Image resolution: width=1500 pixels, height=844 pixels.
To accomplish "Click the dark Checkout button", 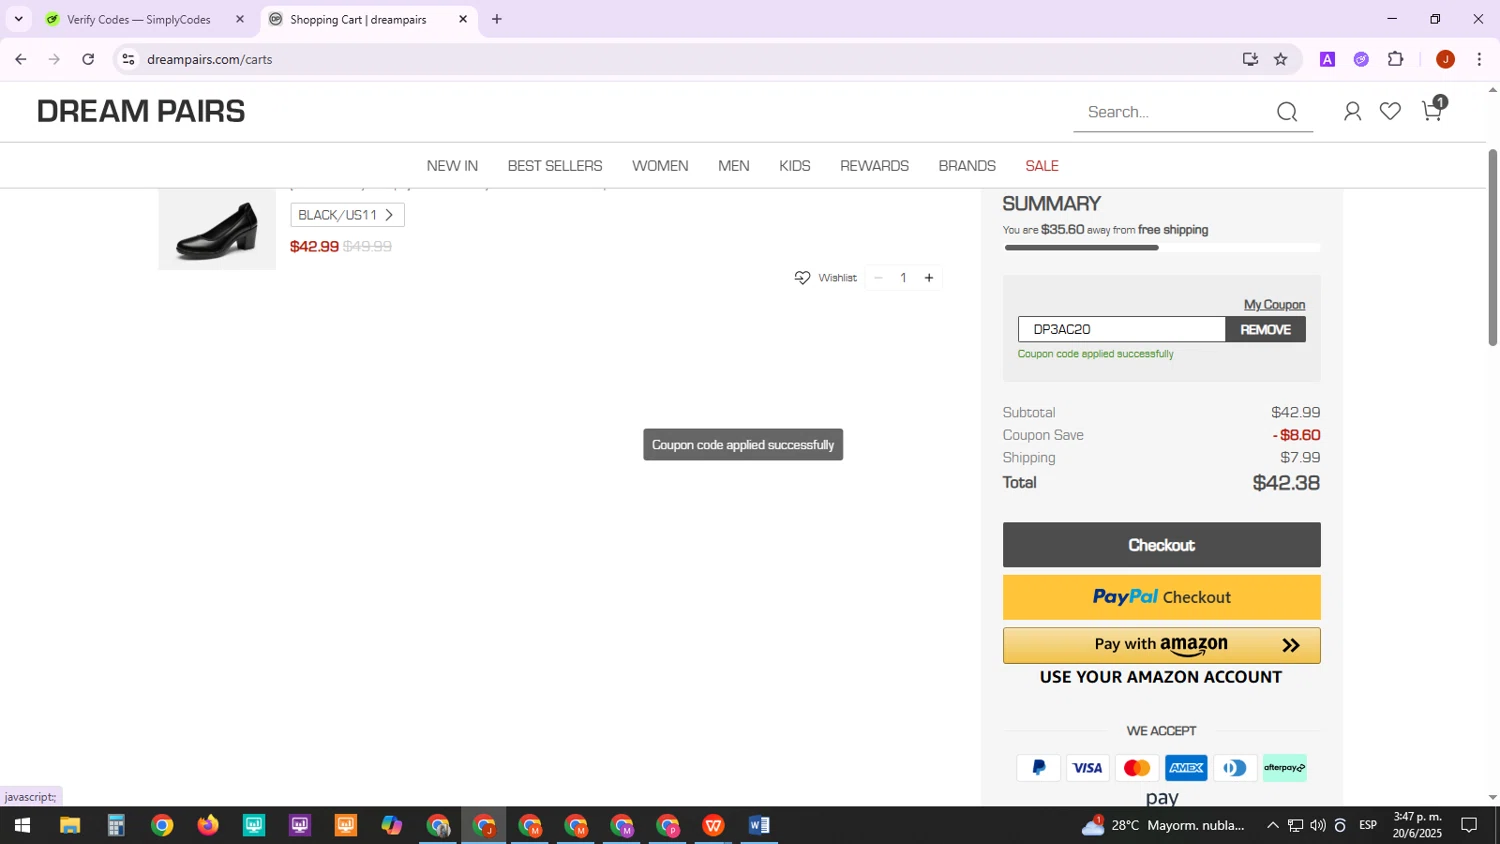I will (x=1161, y=545).
